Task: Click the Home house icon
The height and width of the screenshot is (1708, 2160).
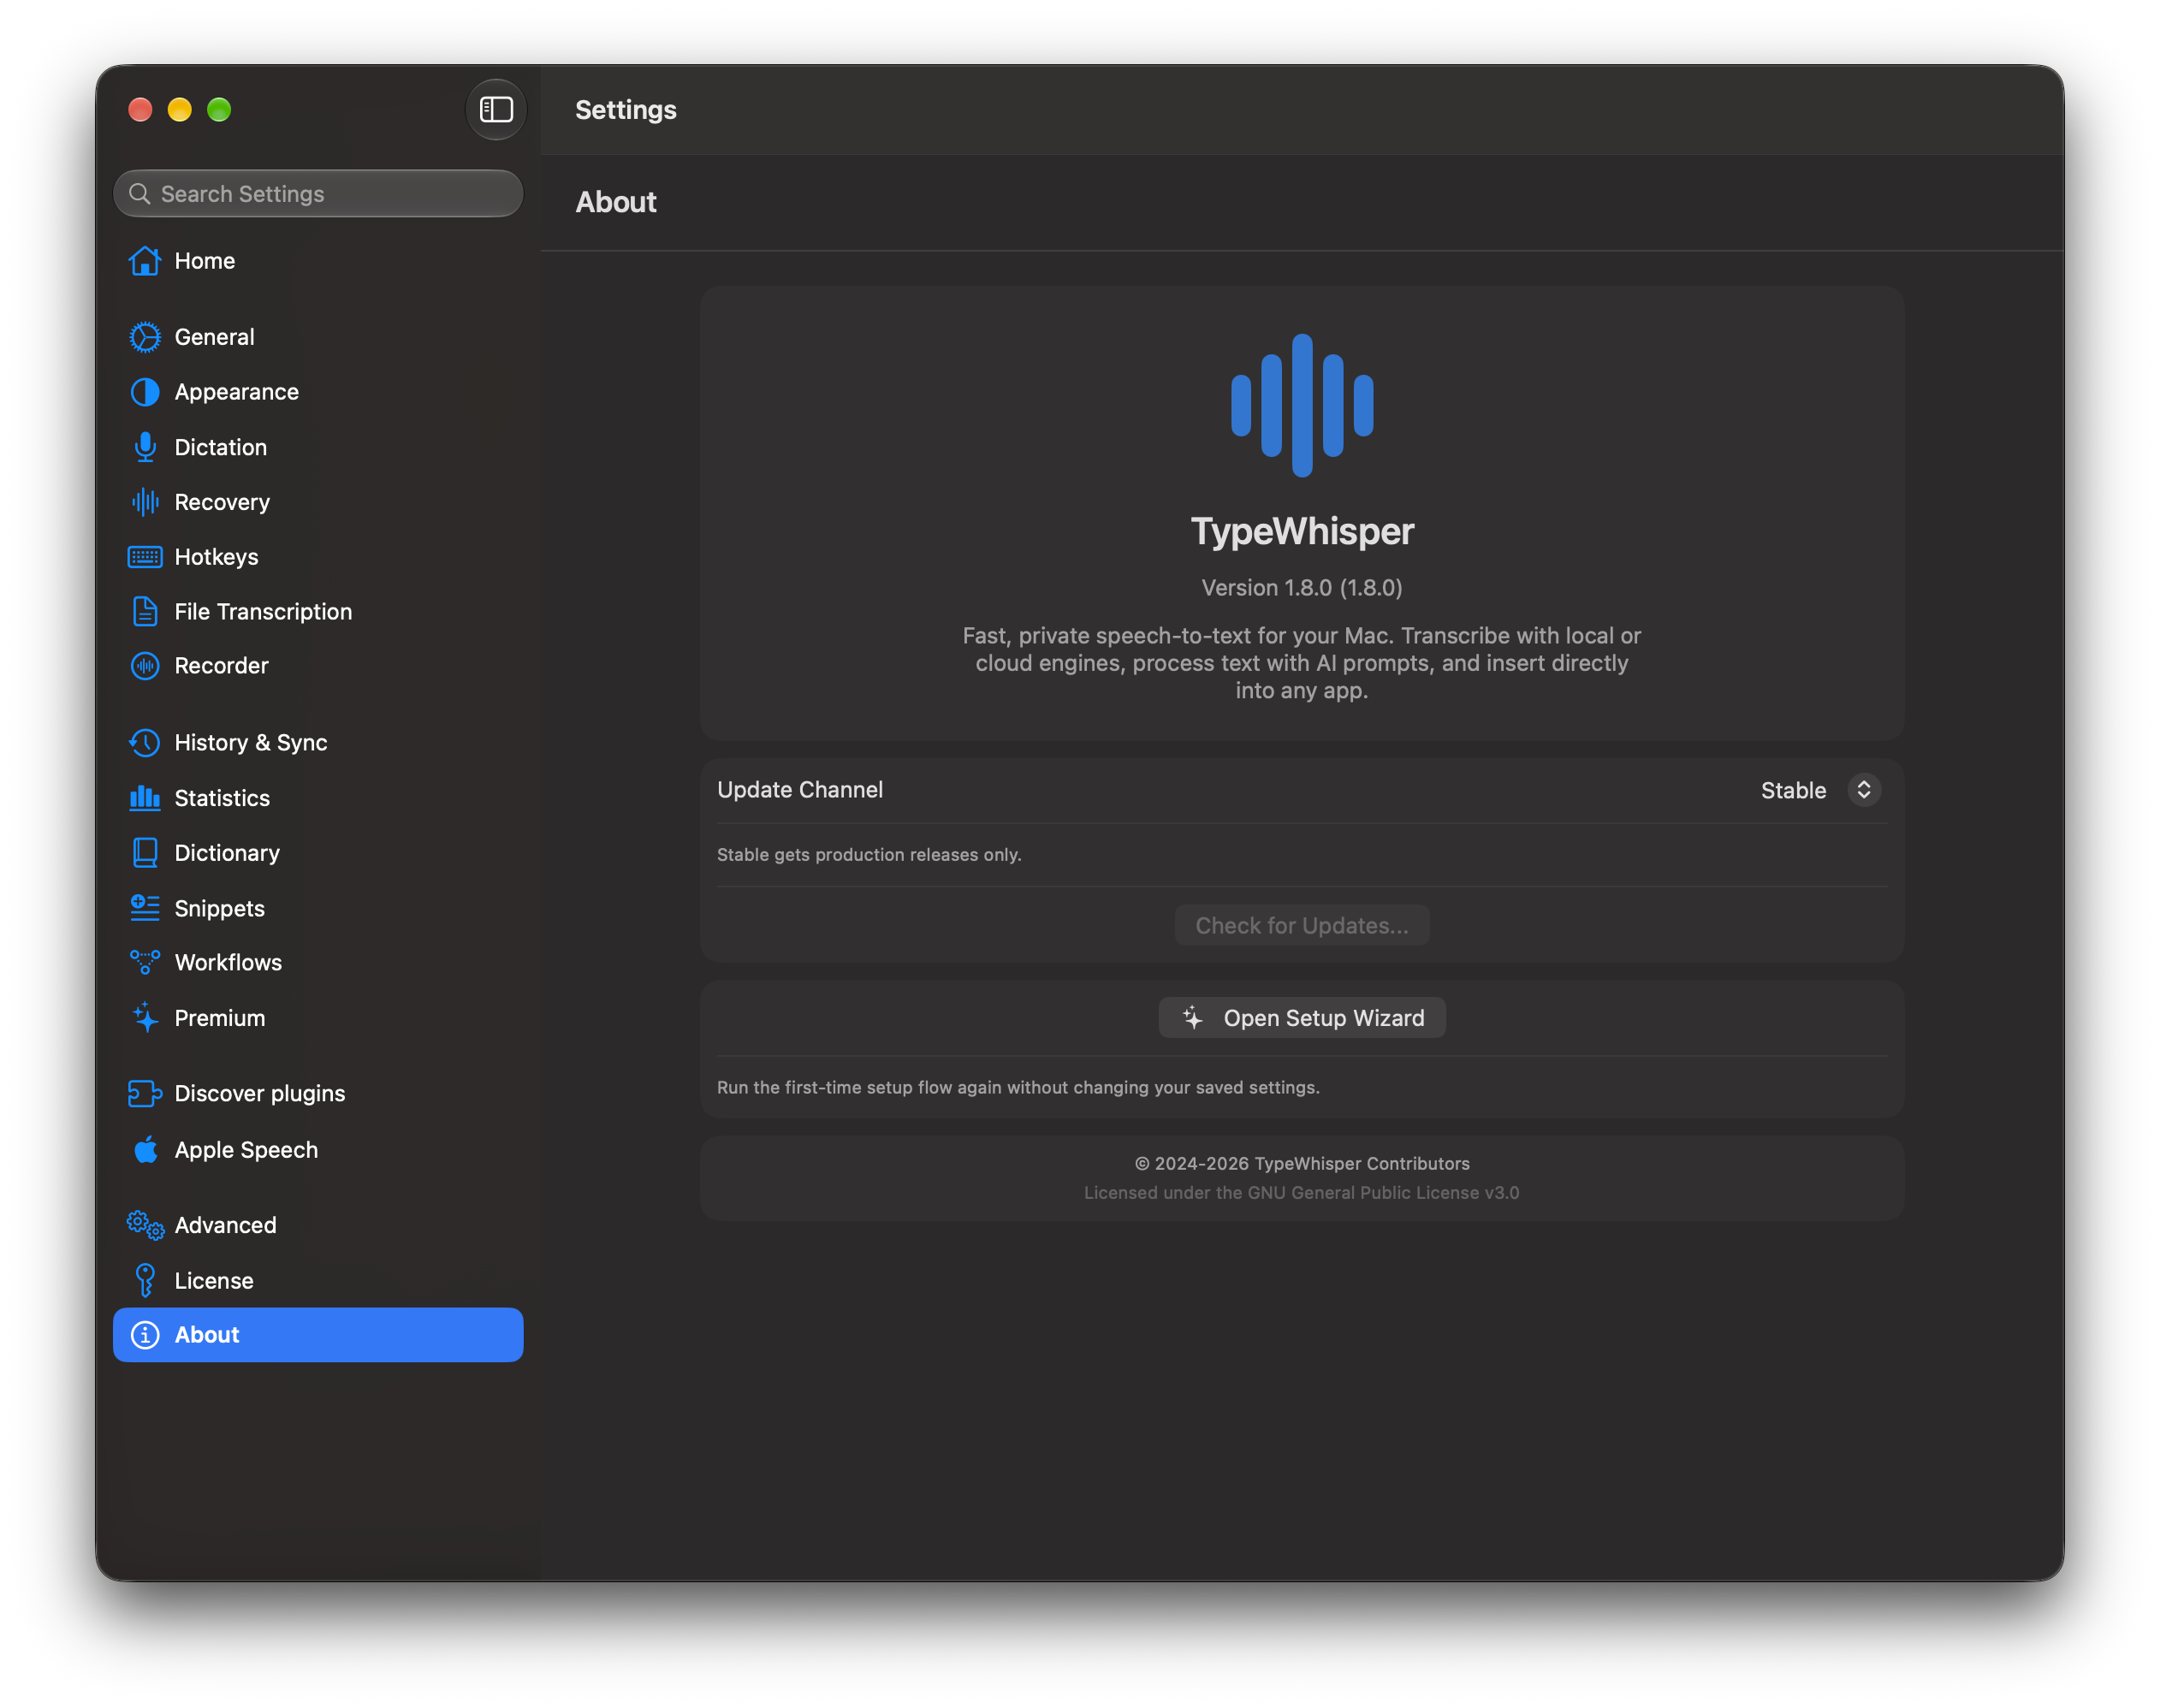Action: tap(145, 261)
